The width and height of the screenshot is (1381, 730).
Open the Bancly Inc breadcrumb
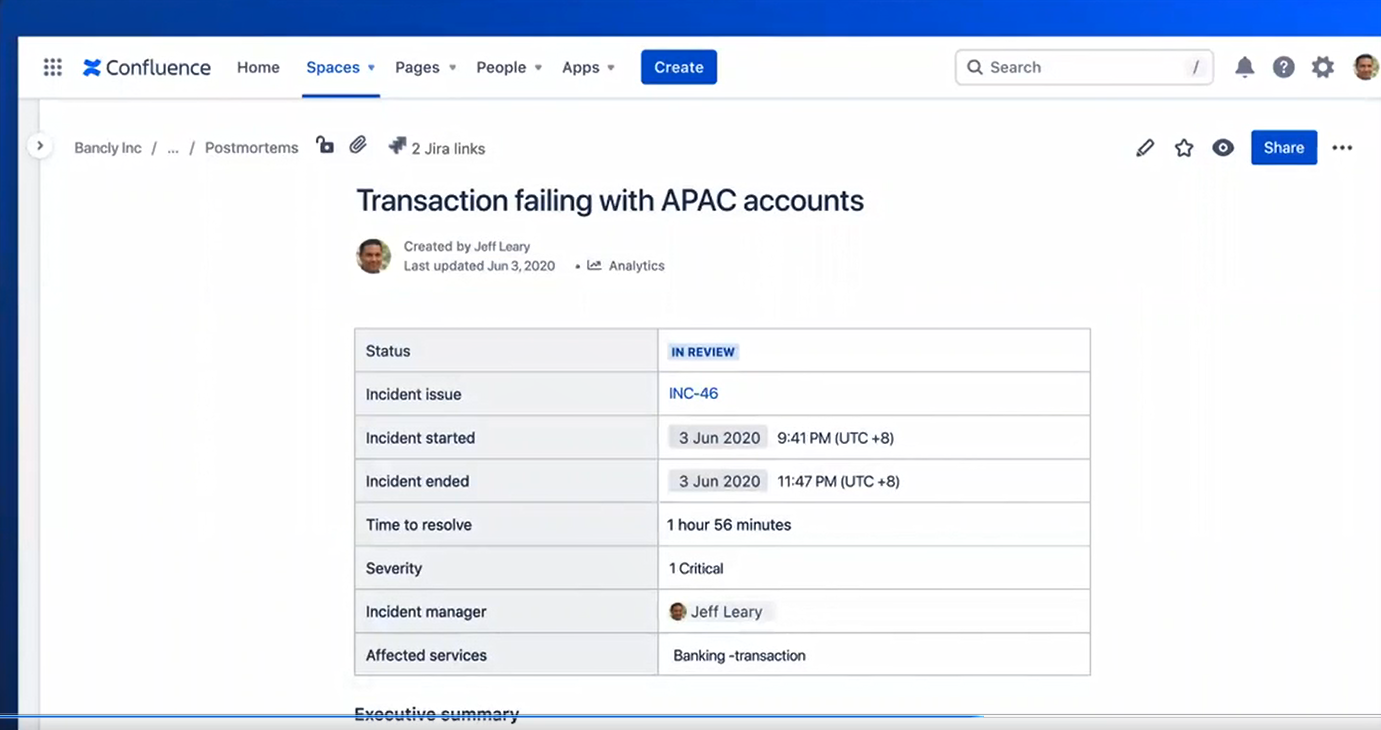pos(108,148)
